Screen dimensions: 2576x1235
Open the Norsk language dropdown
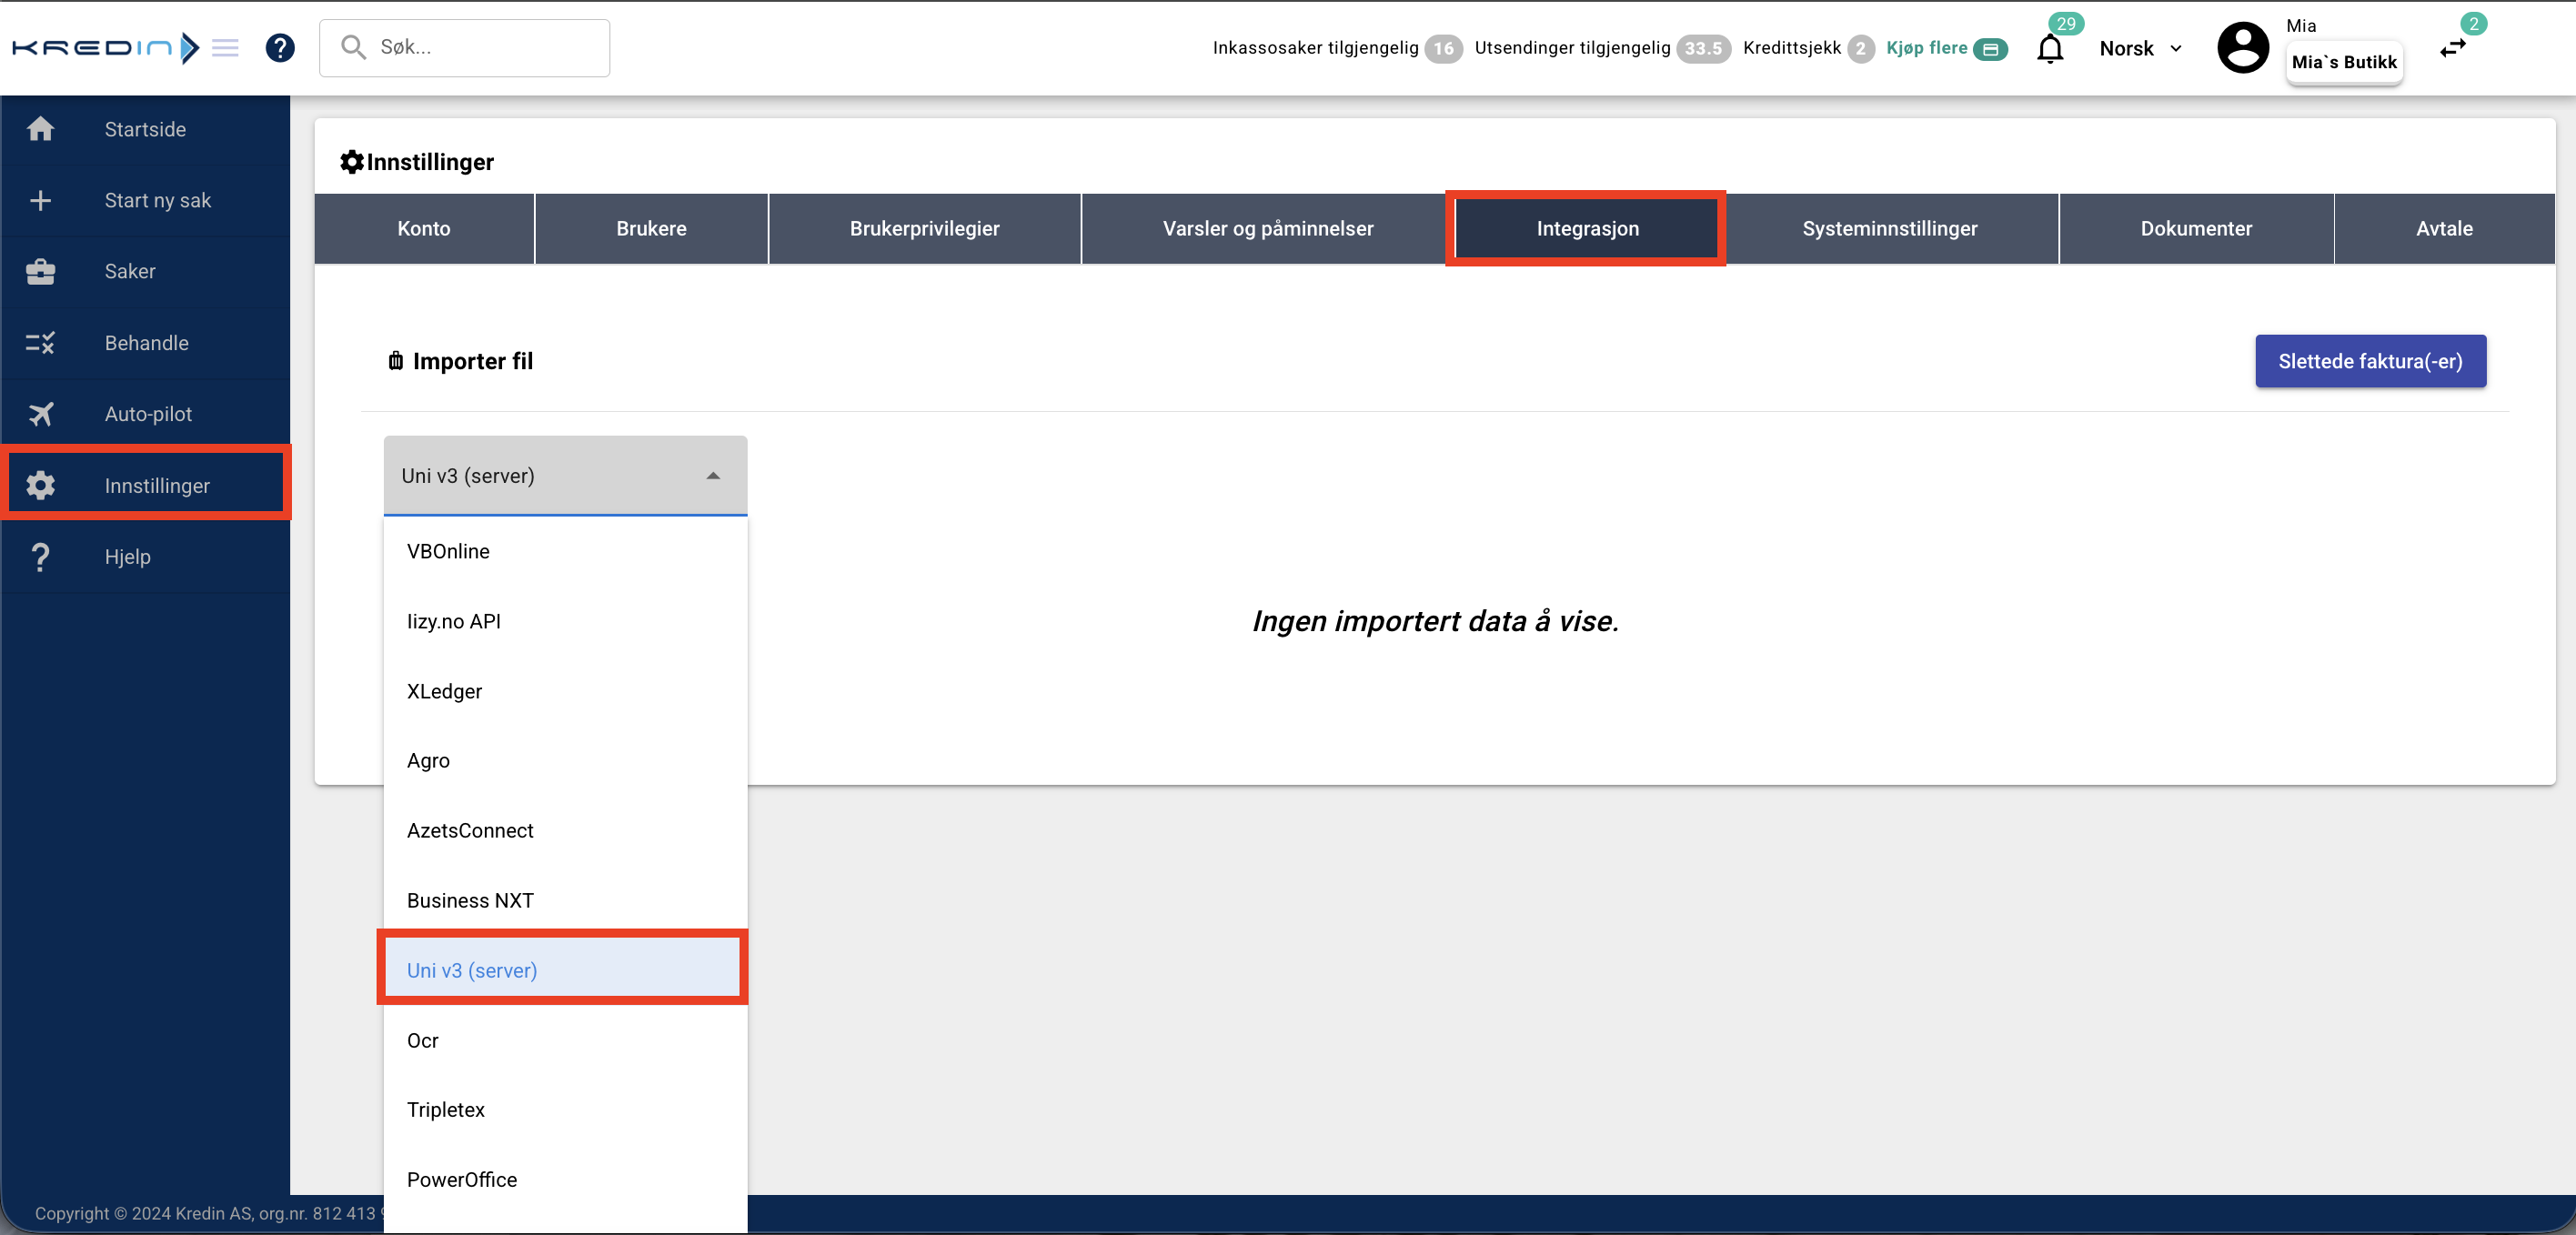point(2140,48)
